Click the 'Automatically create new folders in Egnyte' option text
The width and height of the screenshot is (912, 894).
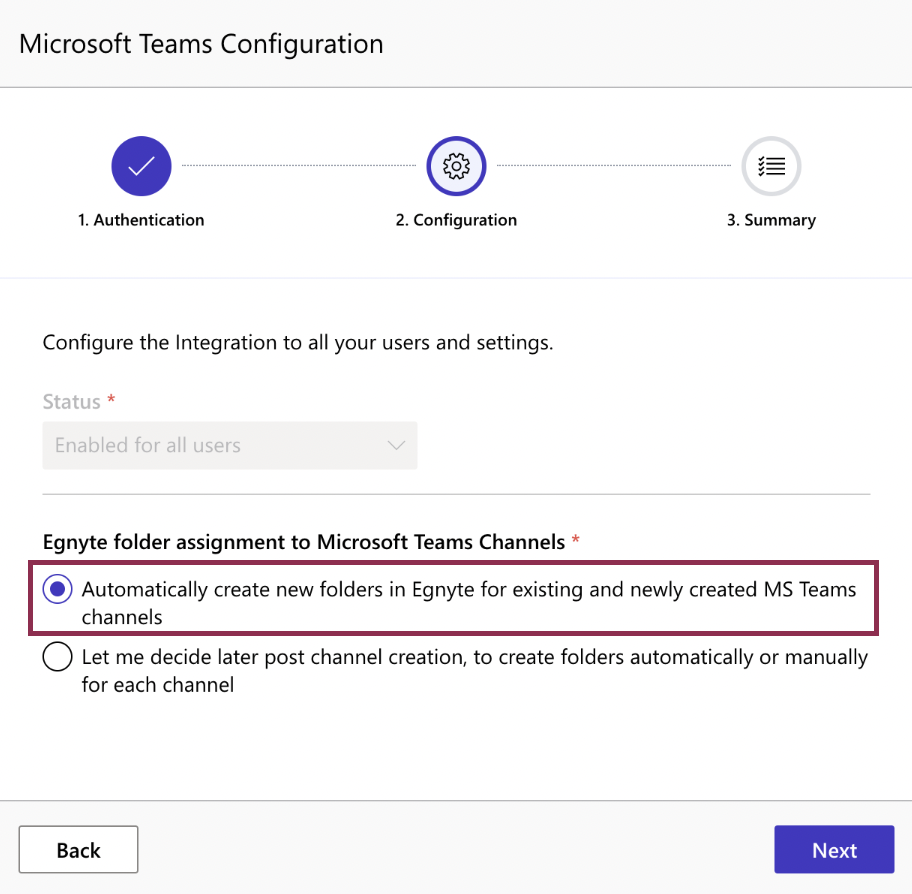[469, 603]
